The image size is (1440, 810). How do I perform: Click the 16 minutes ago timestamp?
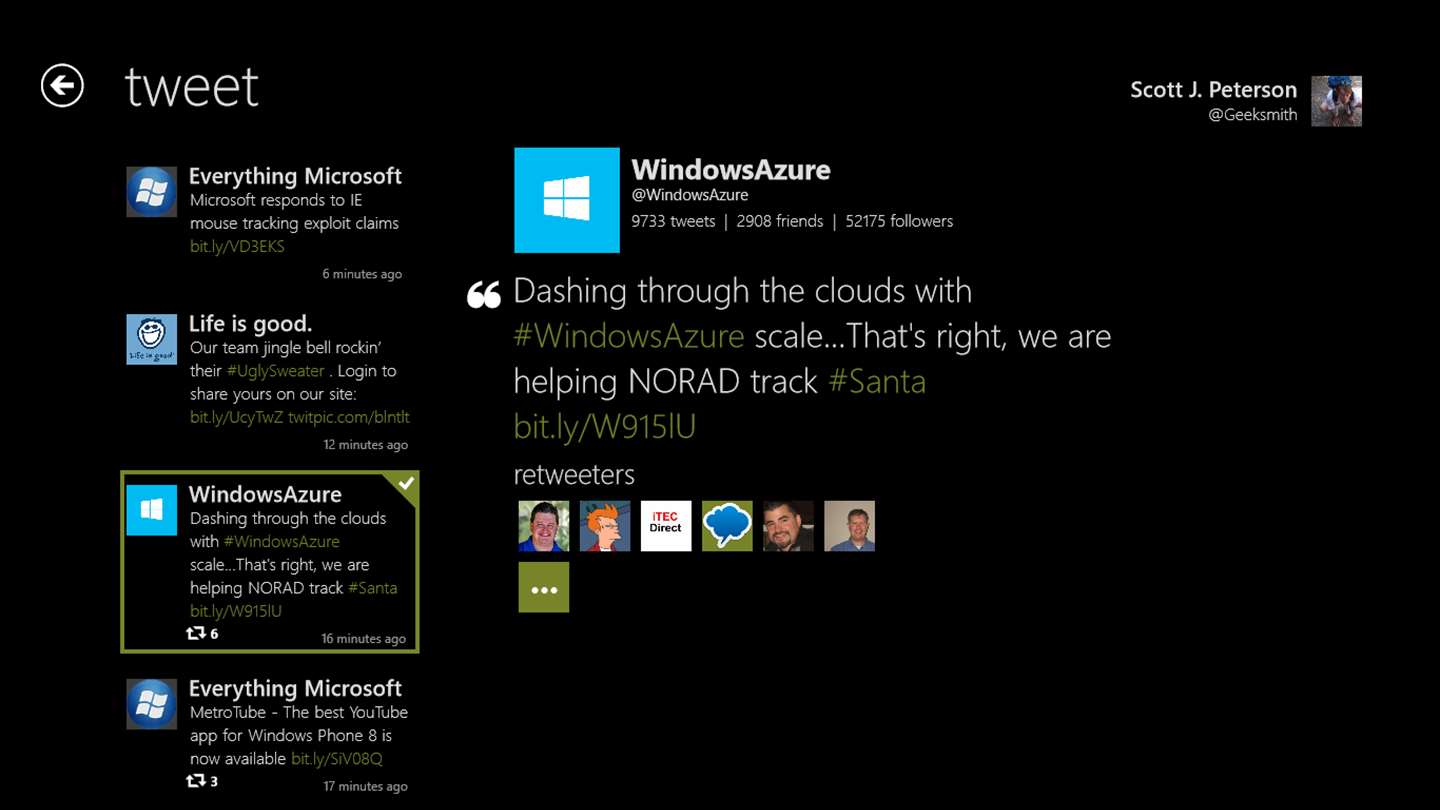pos(363,639)
